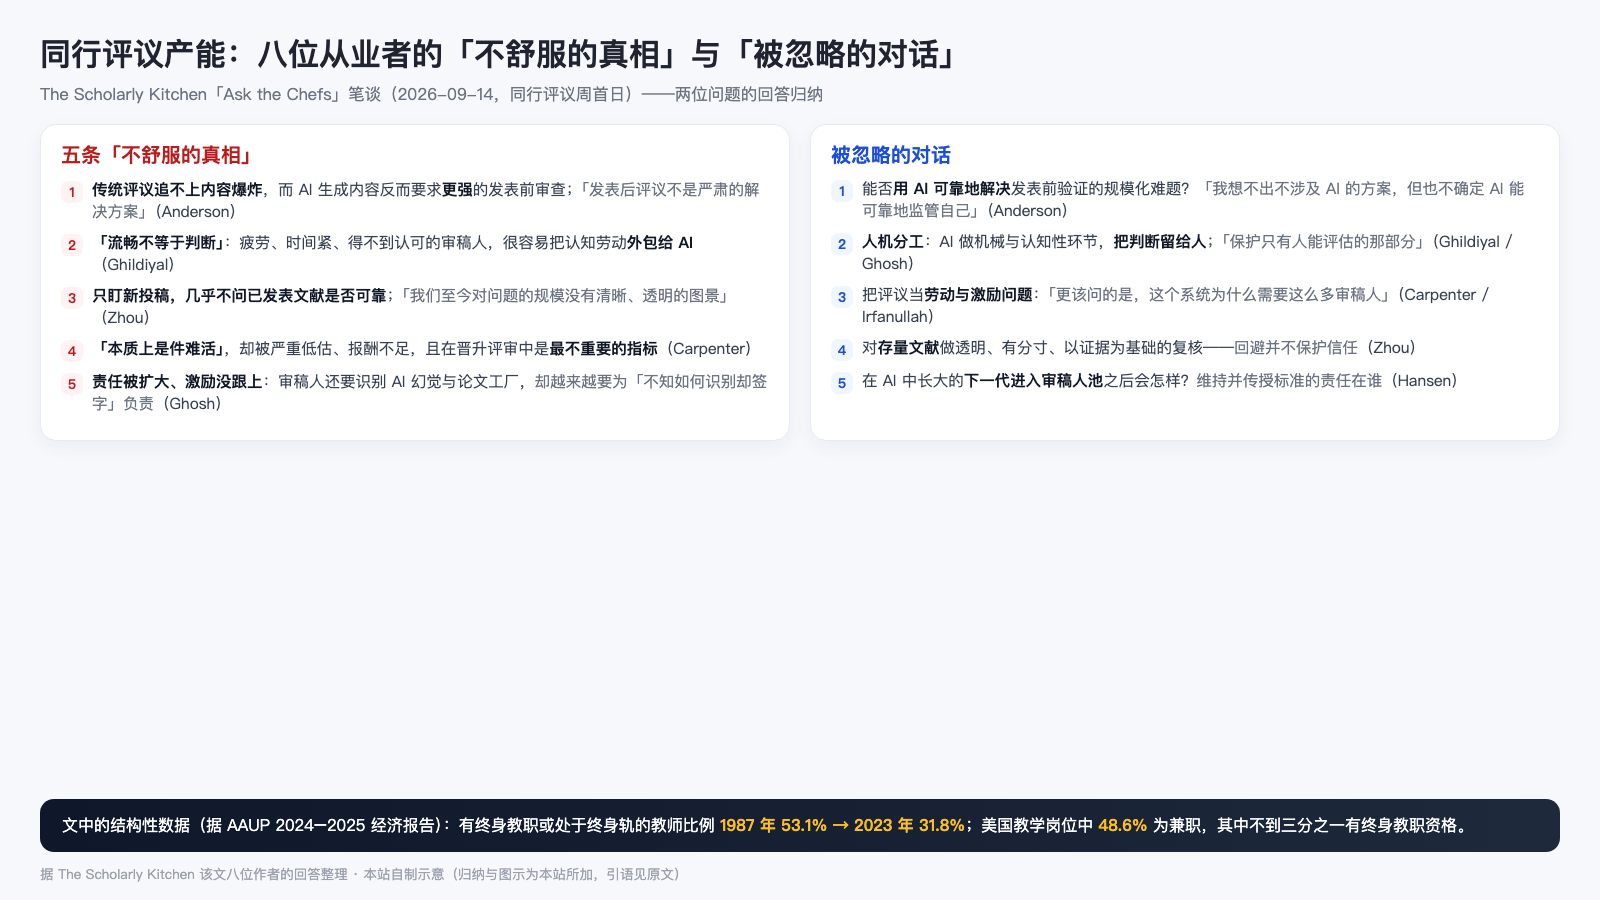This screenshot has height=900, width=1600.
Task: Click the bold text 最不重要的指标
Action: [x=604, y=348]
